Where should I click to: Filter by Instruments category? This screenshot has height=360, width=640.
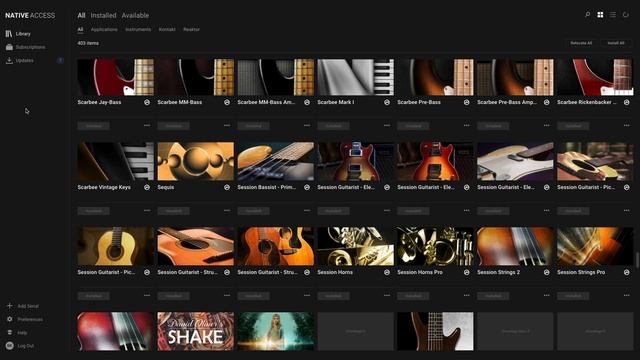tap(138, 29)
